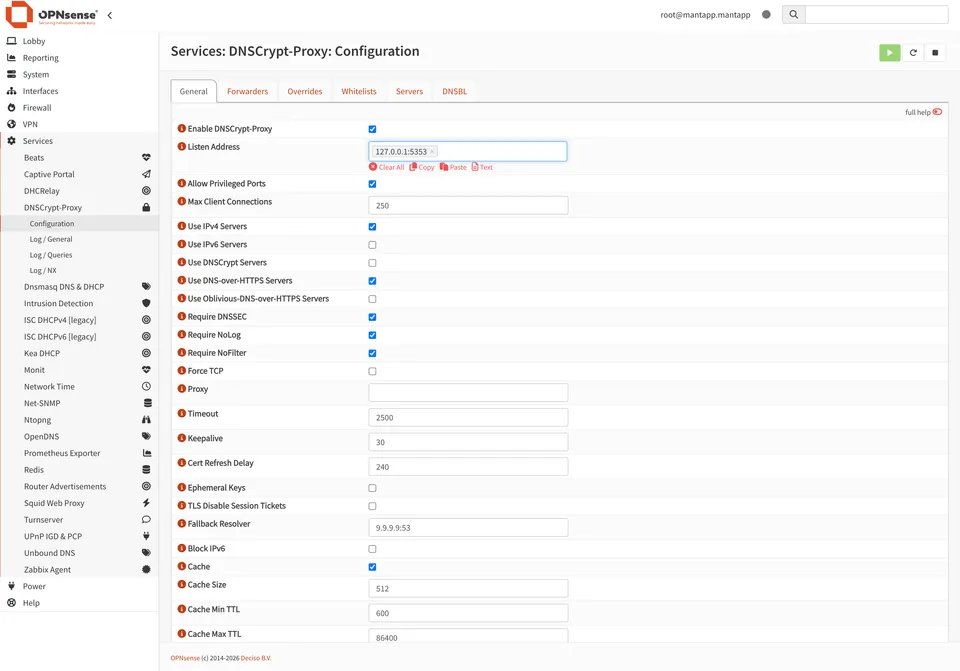Viewport: 960px width, 671px height.
Task: Click the info icon beside Listen Address
Action: point(181,146)
